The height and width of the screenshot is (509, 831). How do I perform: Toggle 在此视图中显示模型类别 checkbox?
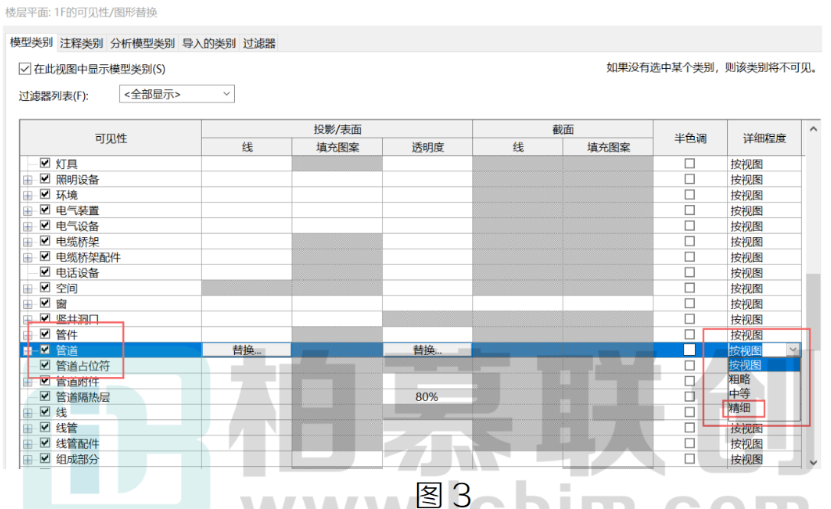coord(25,69)
